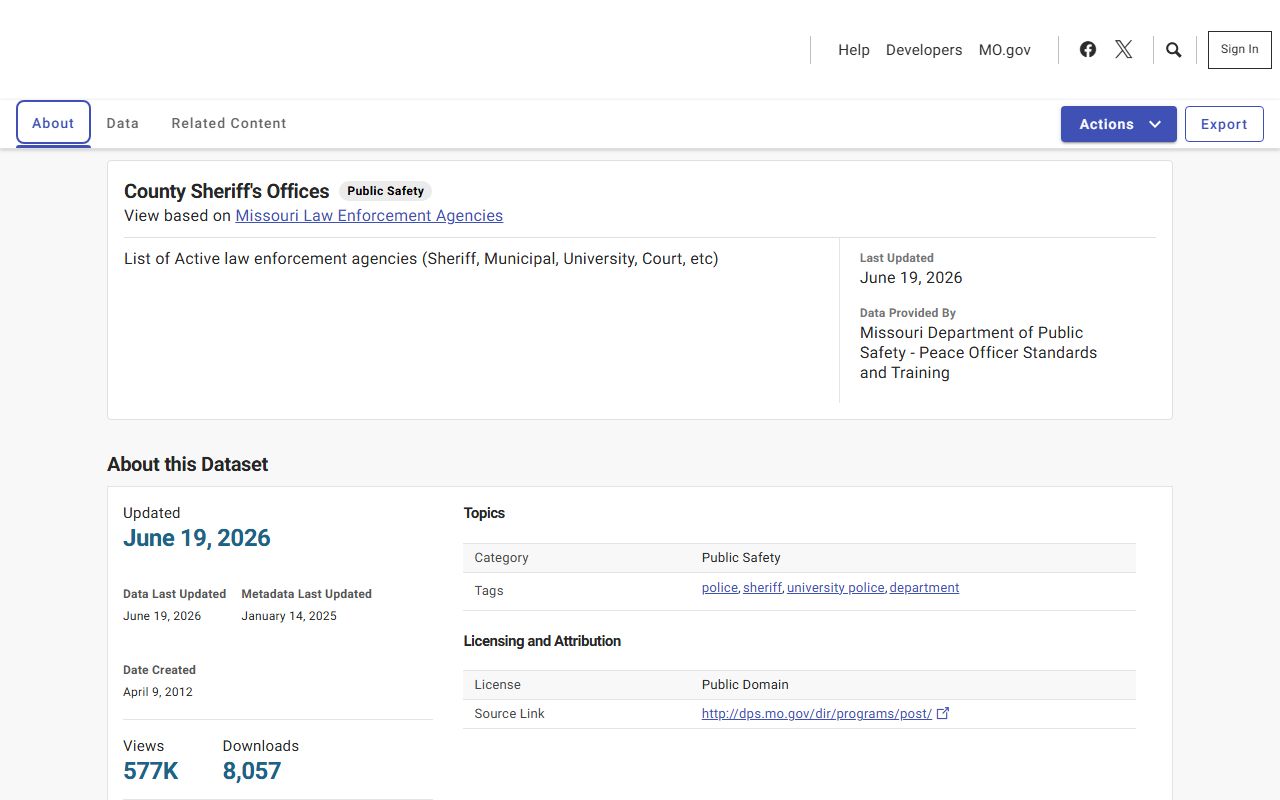Click the Public Safety category badge
Image resolution: width=1280 pixels, height=800 pixels.
(x=386, y=191)
